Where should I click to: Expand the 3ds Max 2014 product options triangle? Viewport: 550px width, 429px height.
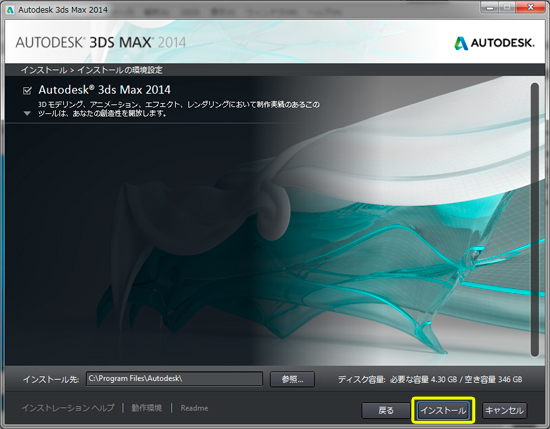point(27,113)
